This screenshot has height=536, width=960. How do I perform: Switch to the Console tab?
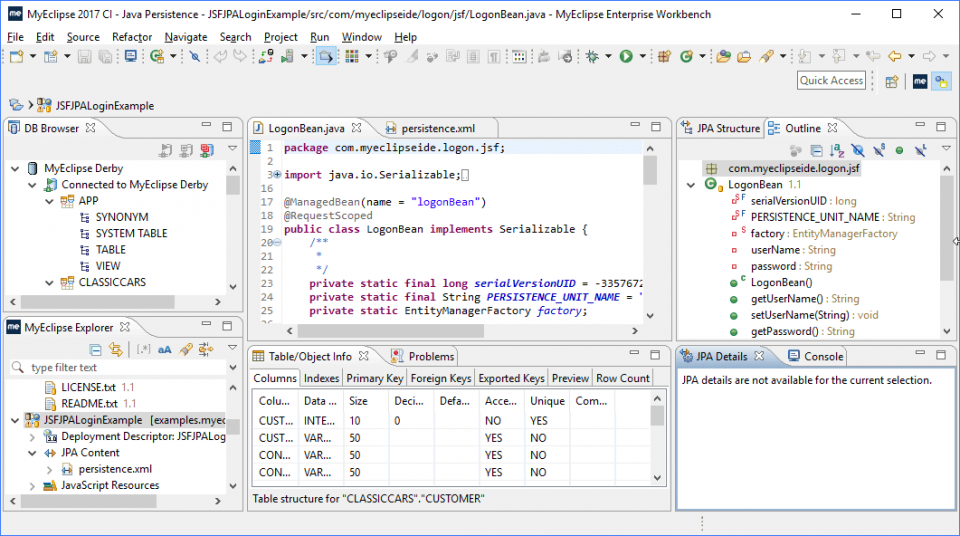tap(815, 357)
